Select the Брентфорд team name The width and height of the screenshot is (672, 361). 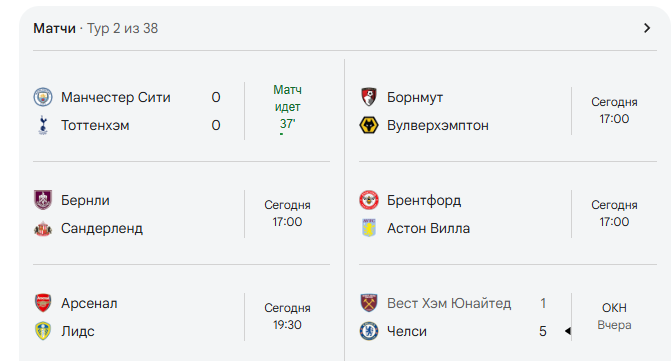pyautogui.click(x=424, y=201)
